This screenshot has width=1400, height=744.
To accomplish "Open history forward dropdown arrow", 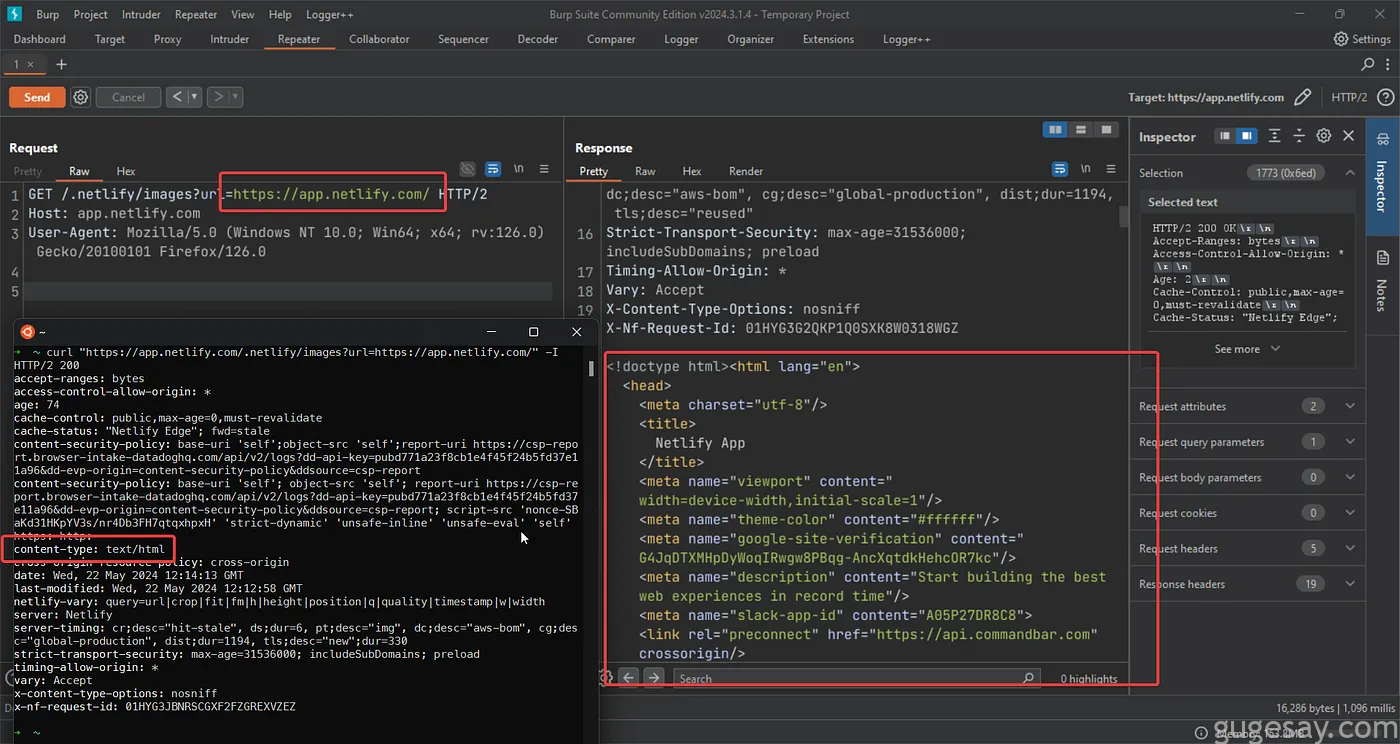I will (x=236, y=97).
